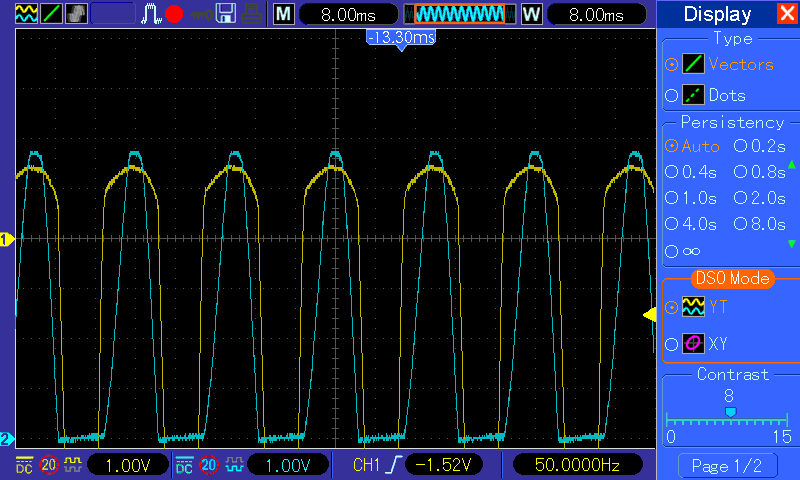This screenshot has height=480, width=800.
Task: Select XY DSO mode radio
Action: point(671,344)
